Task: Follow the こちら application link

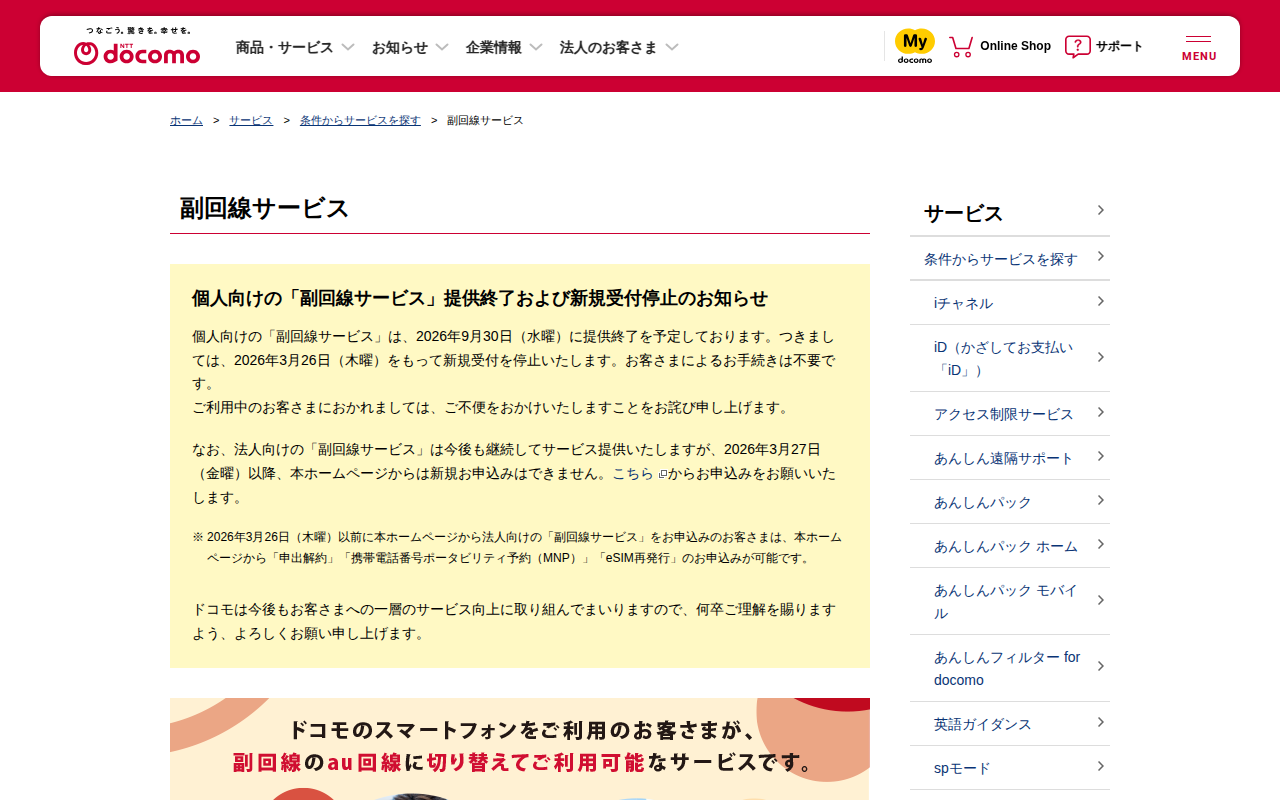Action: 633,473
